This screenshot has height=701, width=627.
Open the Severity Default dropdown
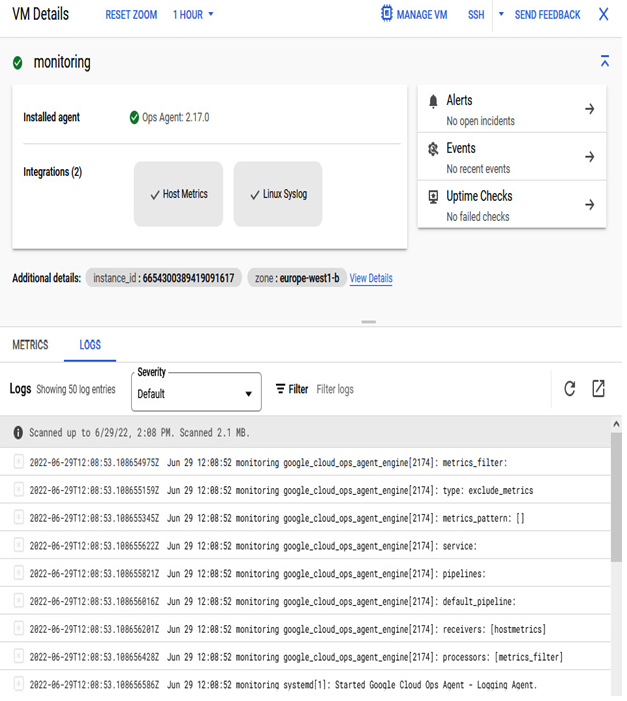coord(196,392)
